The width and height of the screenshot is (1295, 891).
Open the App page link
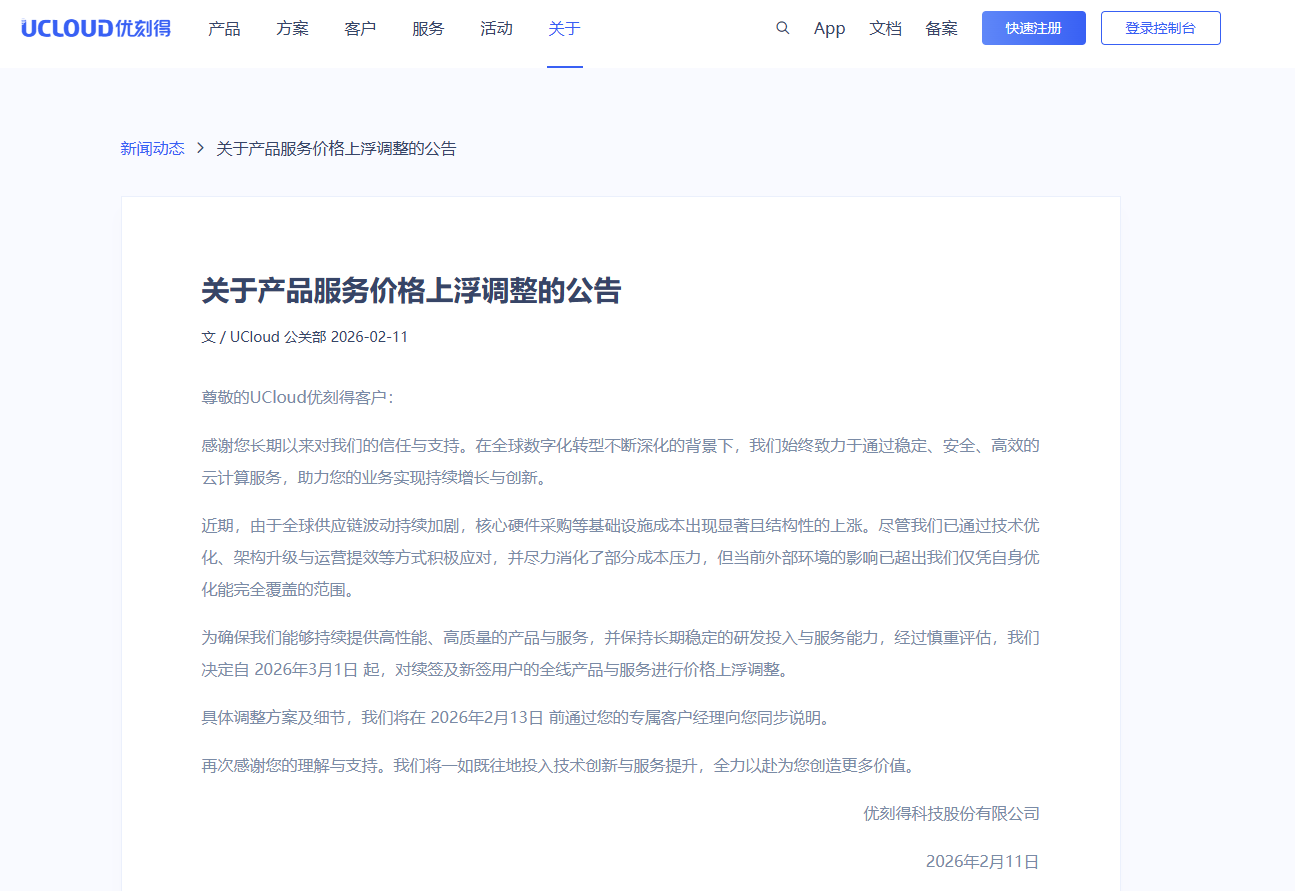[829, 28]
